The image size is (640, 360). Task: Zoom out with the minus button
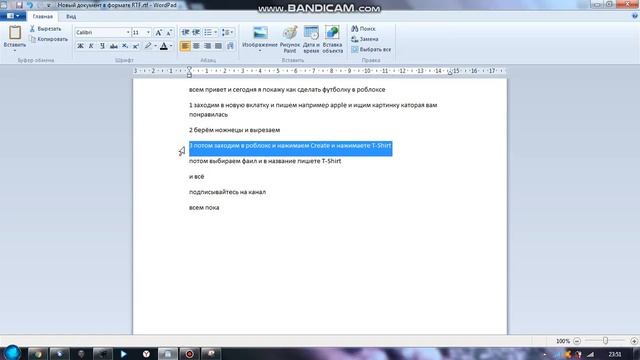point(577,341)
